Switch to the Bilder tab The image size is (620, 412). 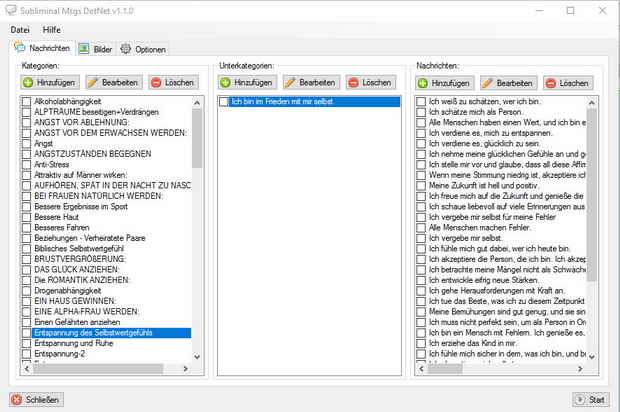point(95,49)
